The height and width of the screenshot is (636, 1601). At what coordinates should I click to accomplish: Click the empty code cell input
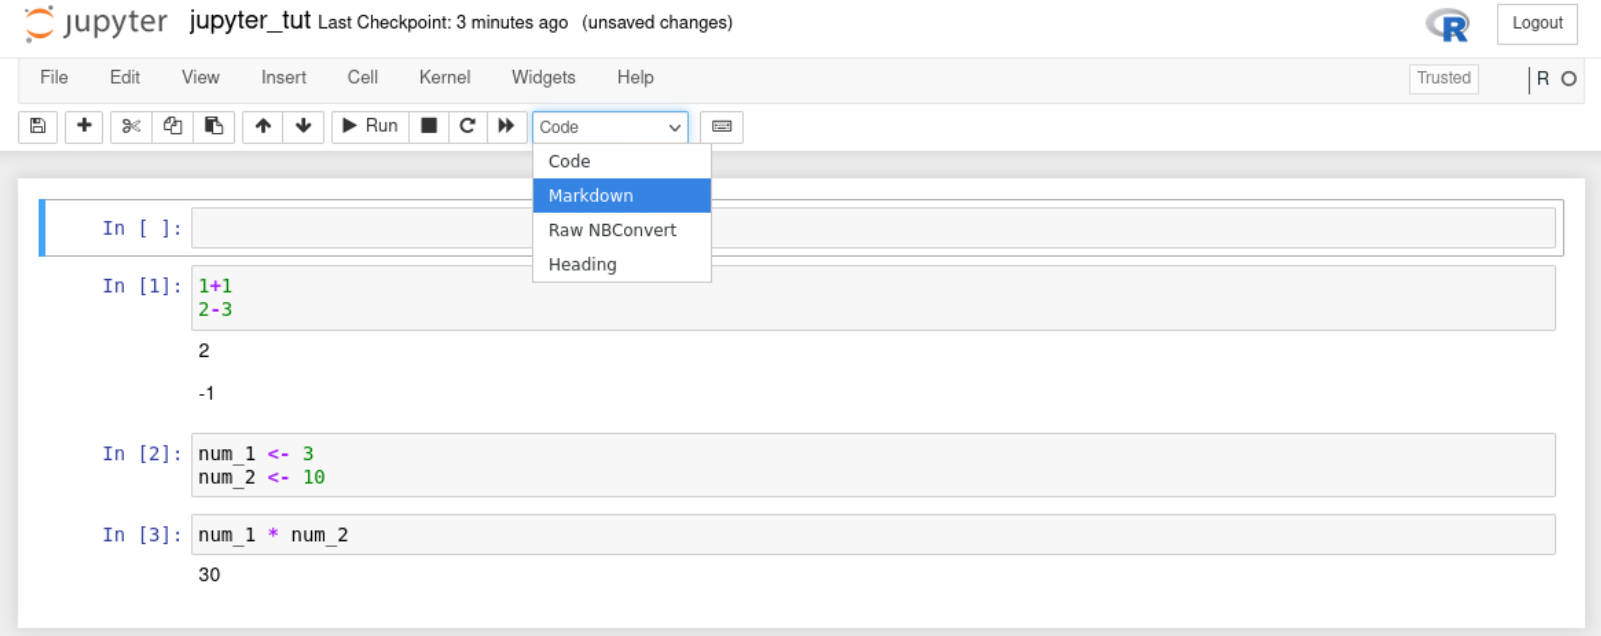pyautogui.click(x=873, y=228)
